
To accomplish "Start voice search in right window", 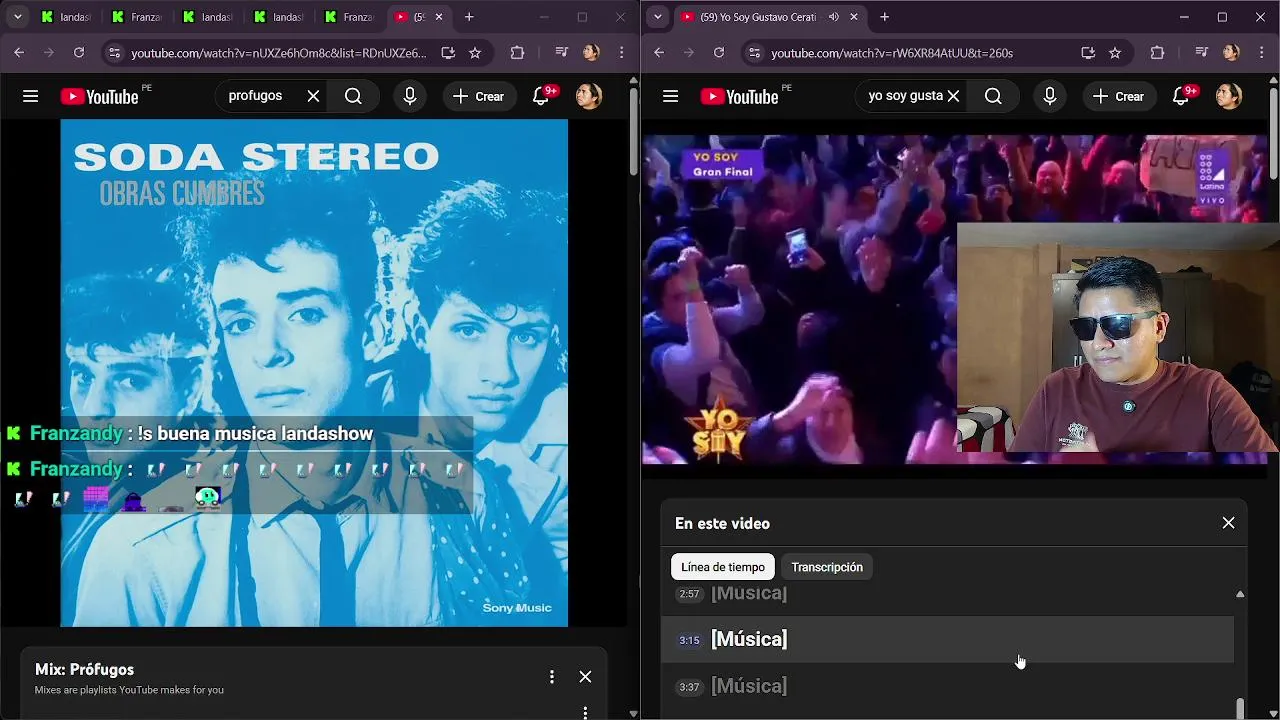I will (1049, 96).
